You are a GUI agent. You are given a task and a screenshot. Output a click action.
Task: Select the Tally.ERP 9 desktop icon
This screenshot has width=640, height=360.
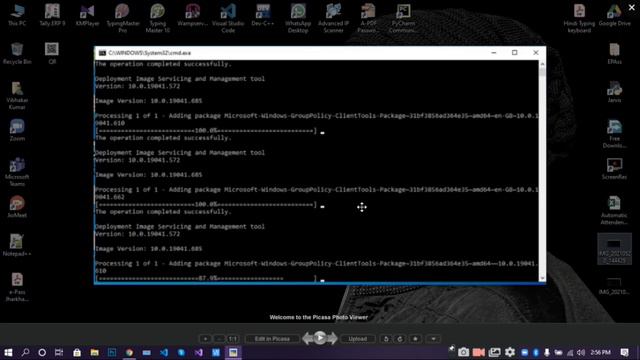(52, 16)
